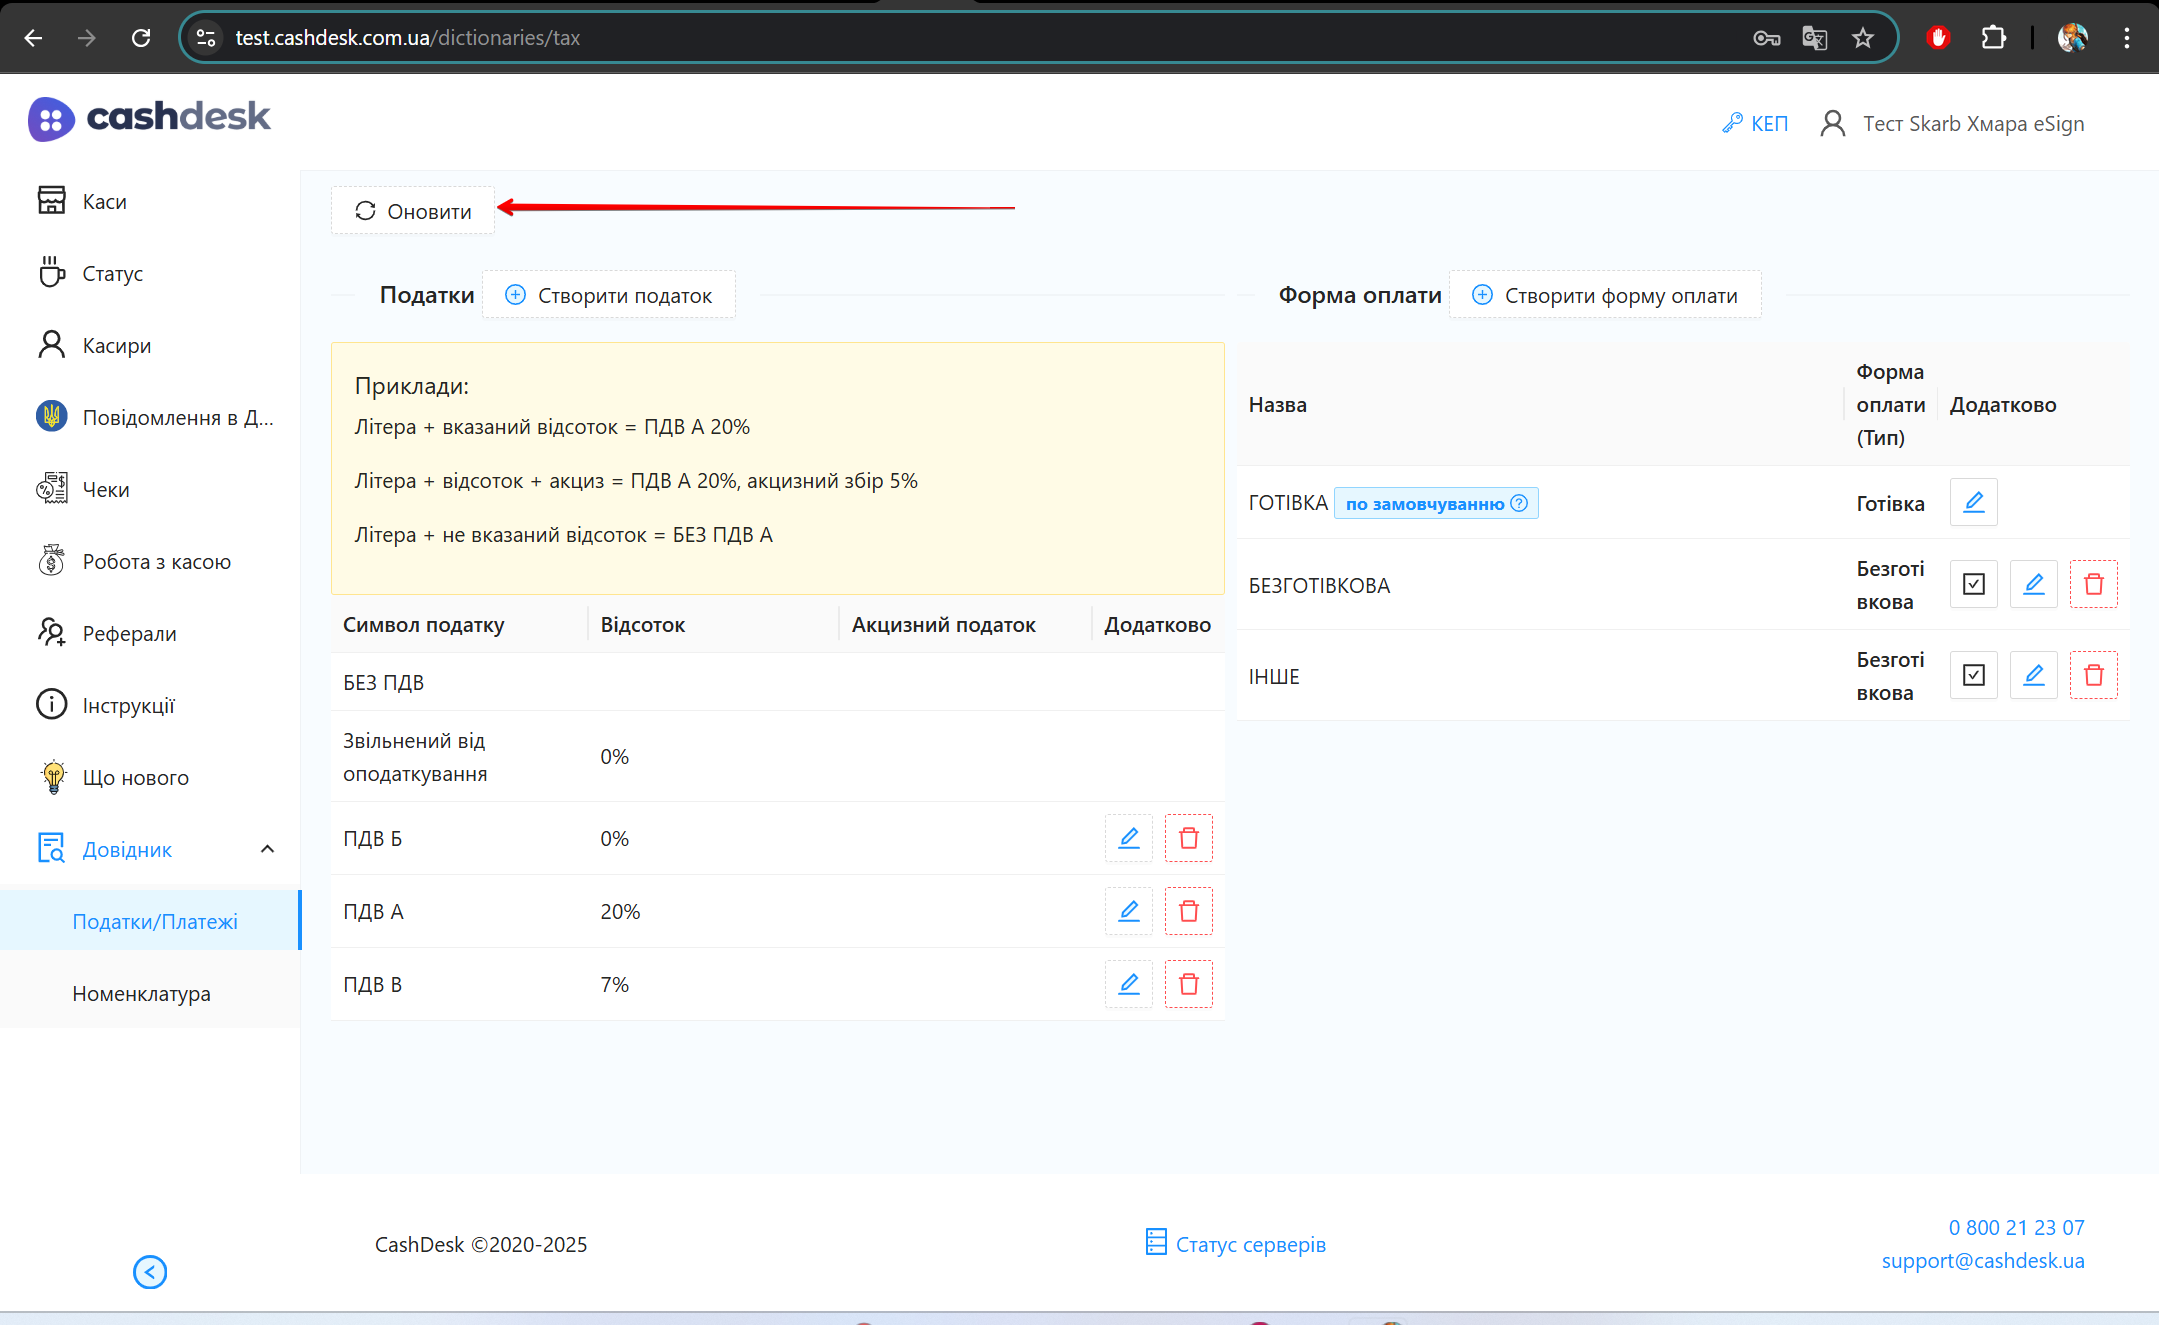Click the help icon on по замовчуванню badge
The height and width of the screenshot is (1325, 2159).
1519,503
